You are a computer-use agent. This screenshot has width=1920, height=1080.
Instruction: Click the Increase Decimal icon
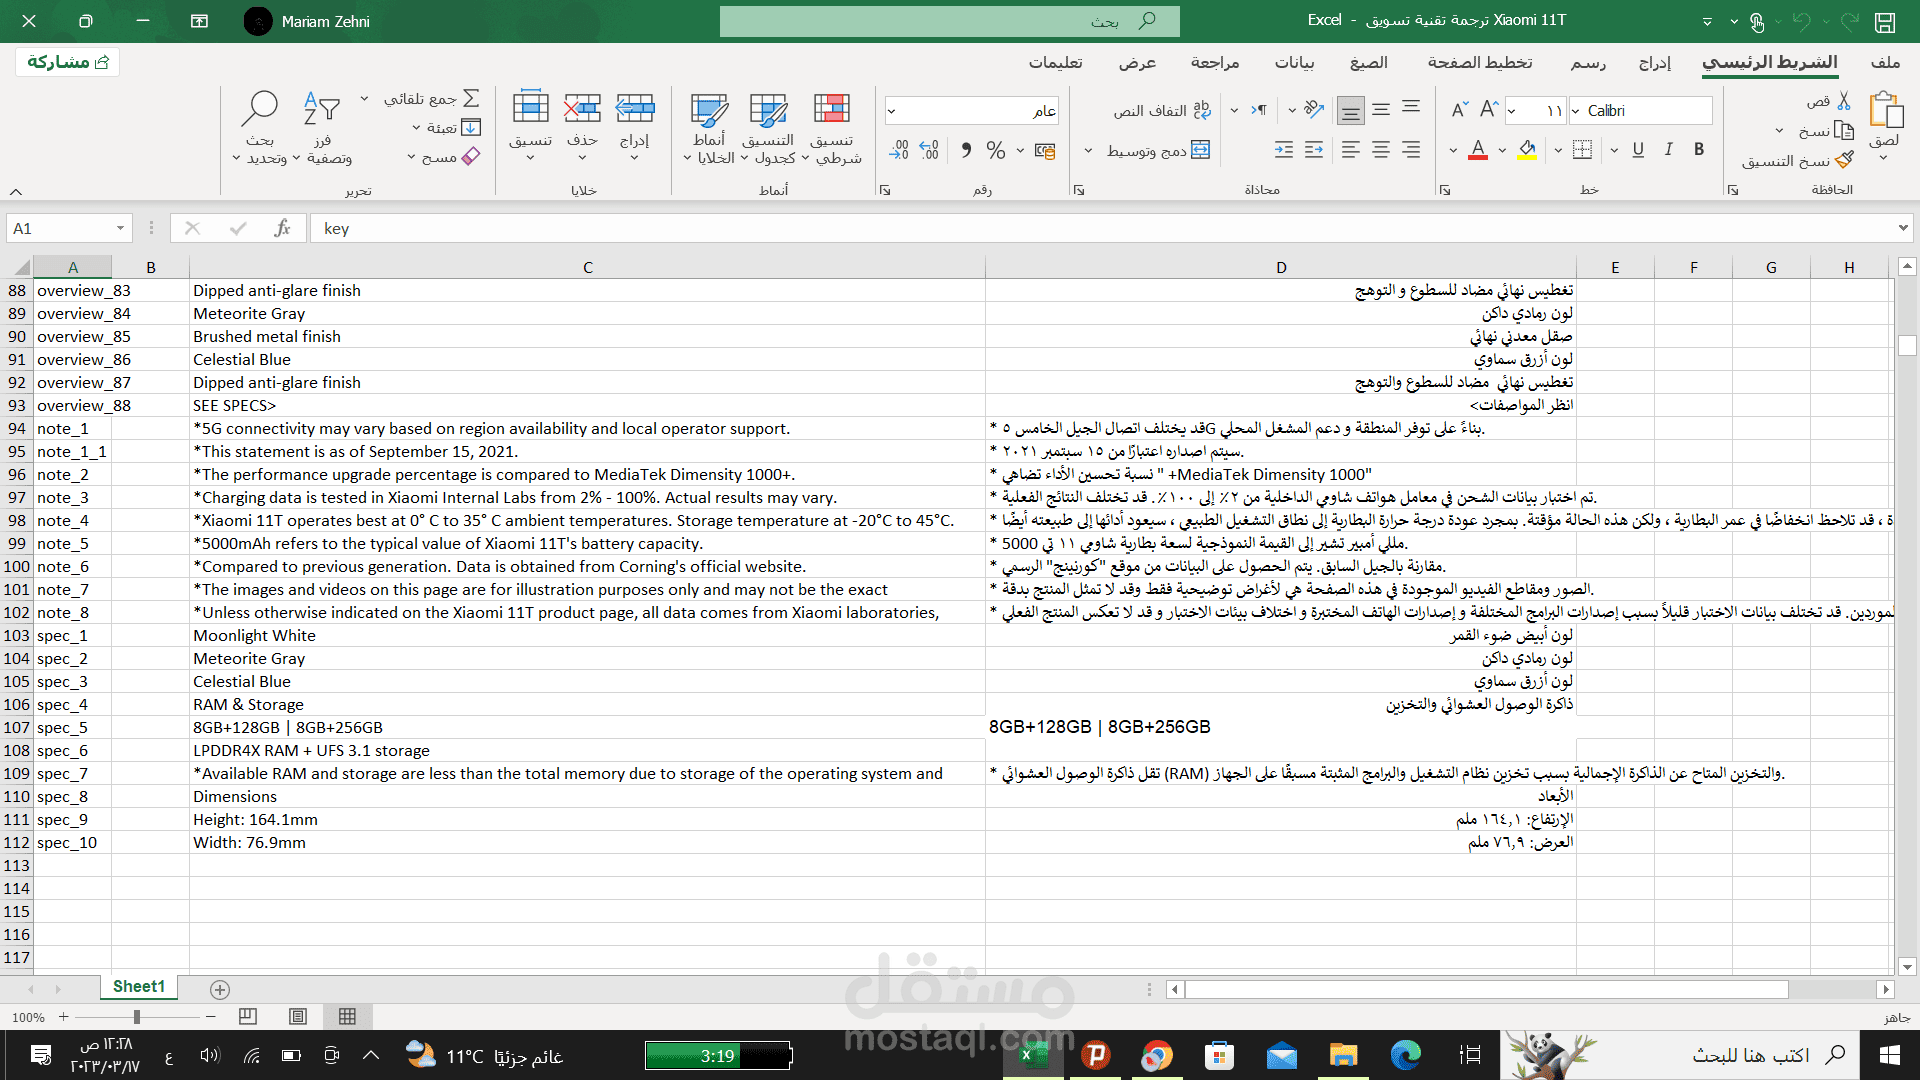point(929,150)
